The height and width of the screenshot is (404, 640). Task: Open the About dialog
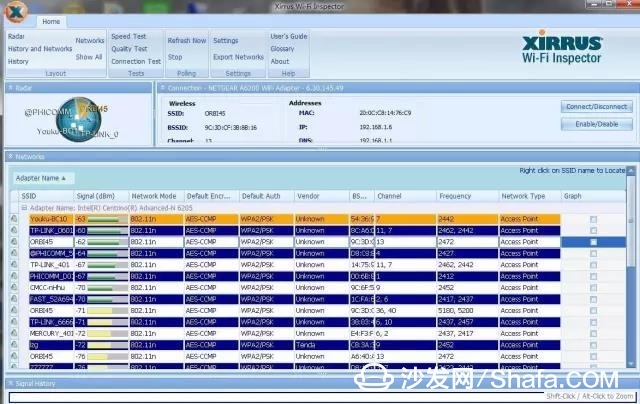[280, 61]
